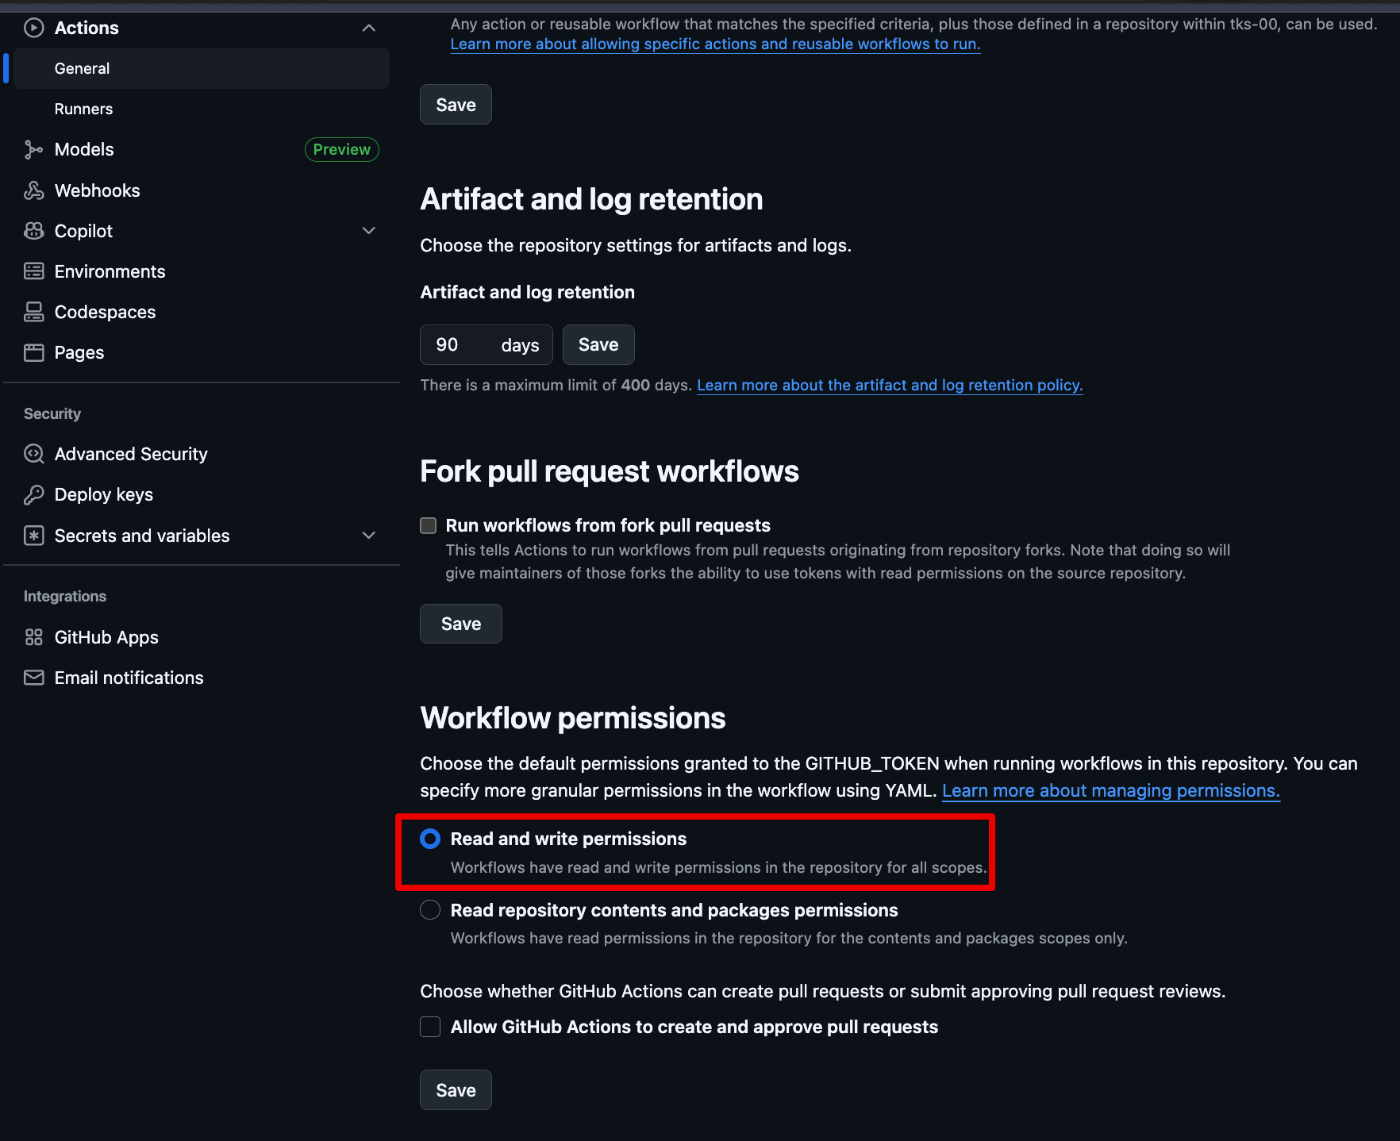Click the Copilot label in sidebar
1400x1141 pixels.
click(x=84, y=231)
